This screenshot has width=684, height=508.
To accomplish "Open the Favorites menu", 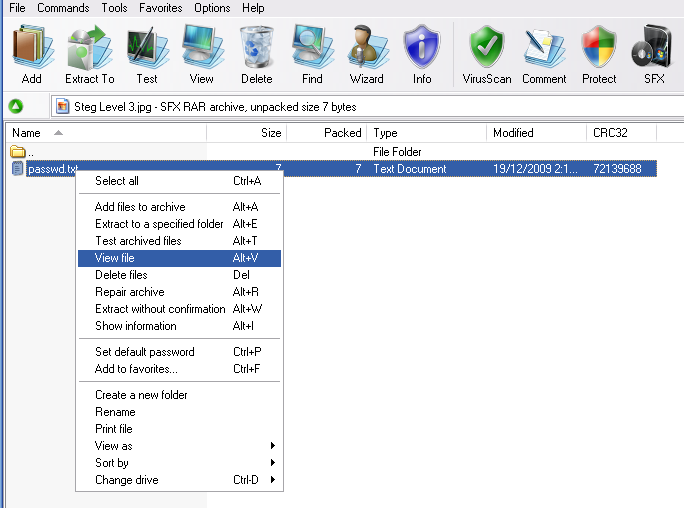I will click(x=161, y=8).
